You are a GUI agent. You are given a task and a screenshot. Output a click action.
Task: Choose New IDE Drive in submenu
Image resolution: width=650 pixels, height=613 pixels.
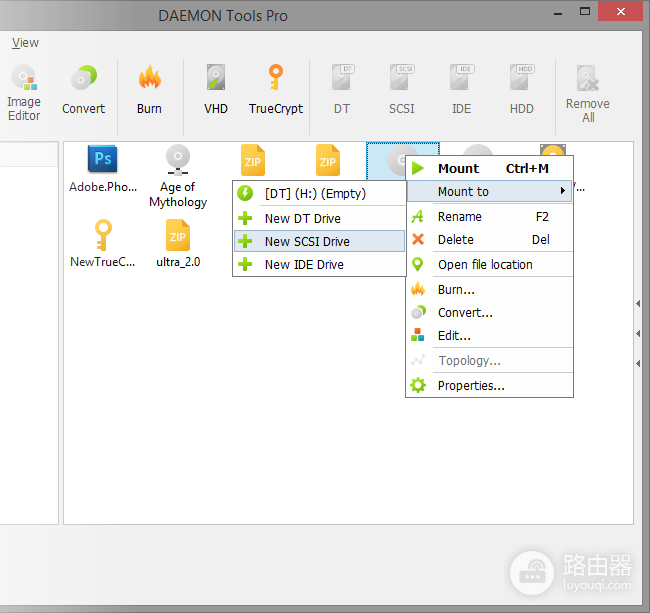tap(319, 264)
